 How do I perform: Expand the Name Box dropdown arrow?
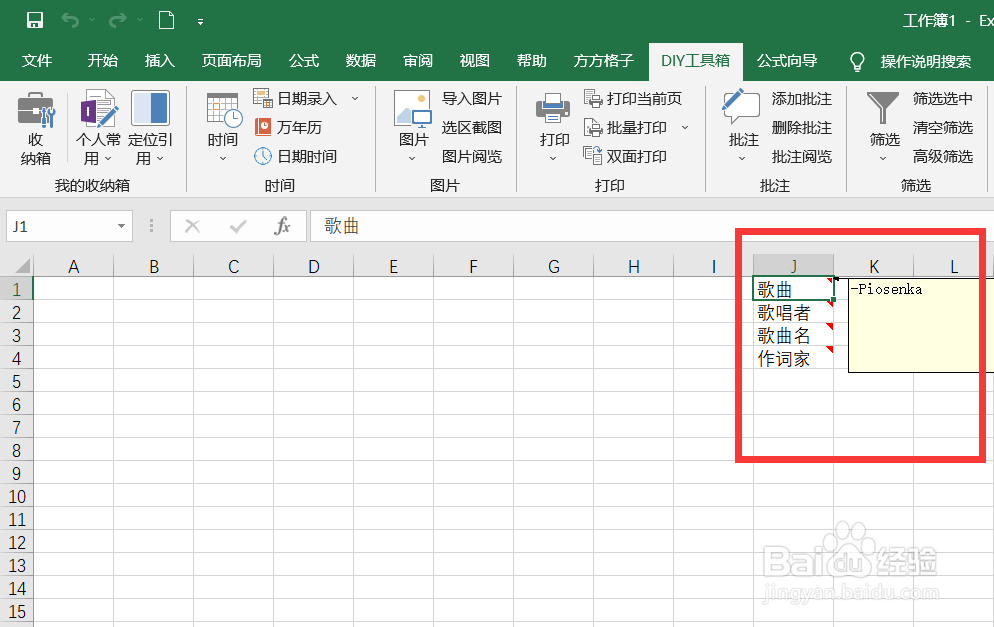121,226
